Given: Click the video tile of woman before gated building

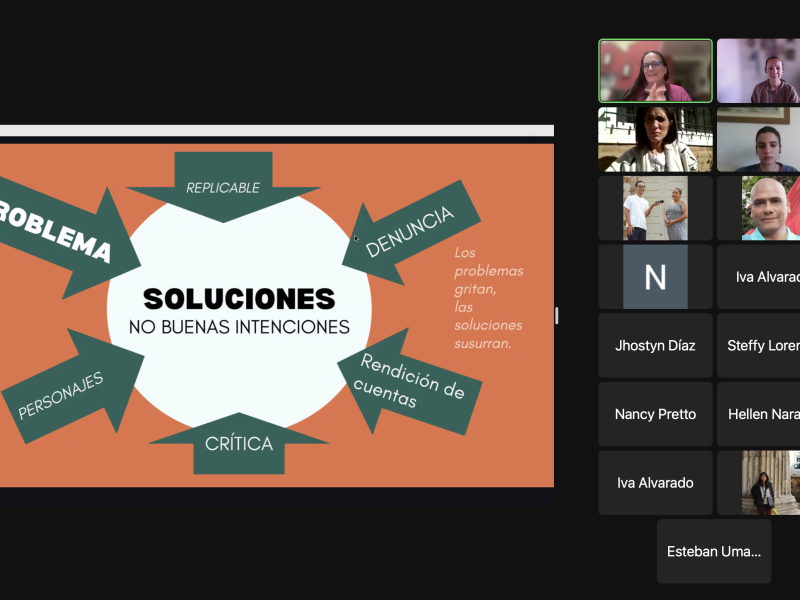Looking at the screenshot, I should coord(655,139).
